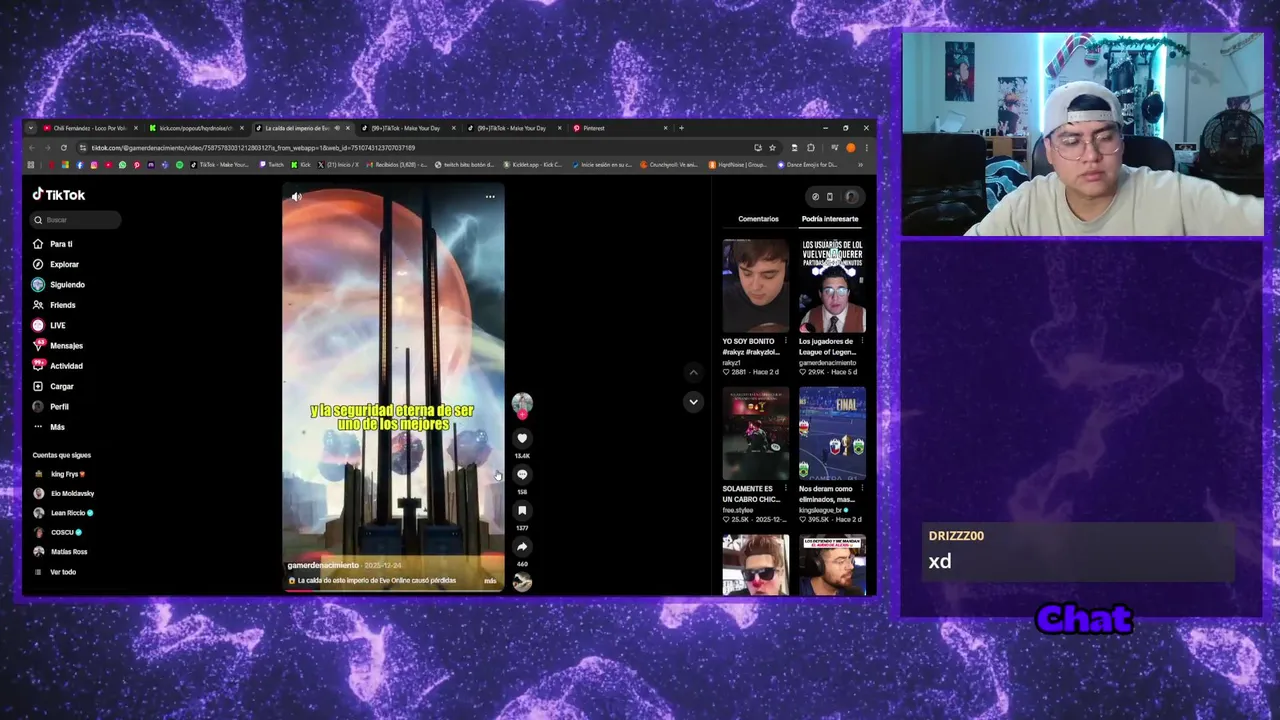Click the coin icon in top pill
The height and width of the screenshot is (720, 1280).
pos(815,197)
